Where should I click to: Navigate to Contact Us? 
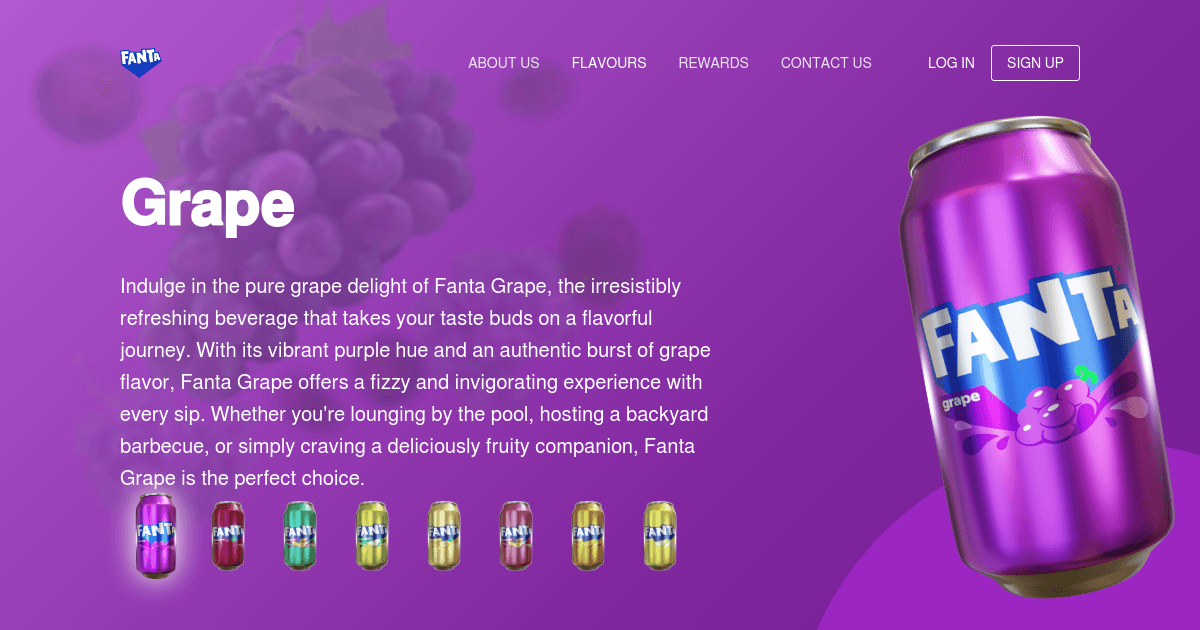(826, 63)
